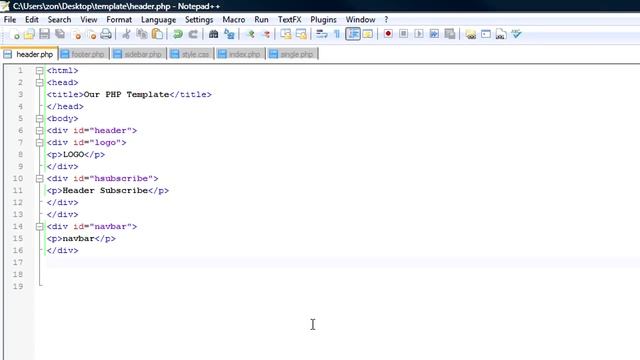The width and height of the screenshot is (640, 360).
Task: Open the Plugins menu
Action: pyautogui.click(x=323, y=20)
